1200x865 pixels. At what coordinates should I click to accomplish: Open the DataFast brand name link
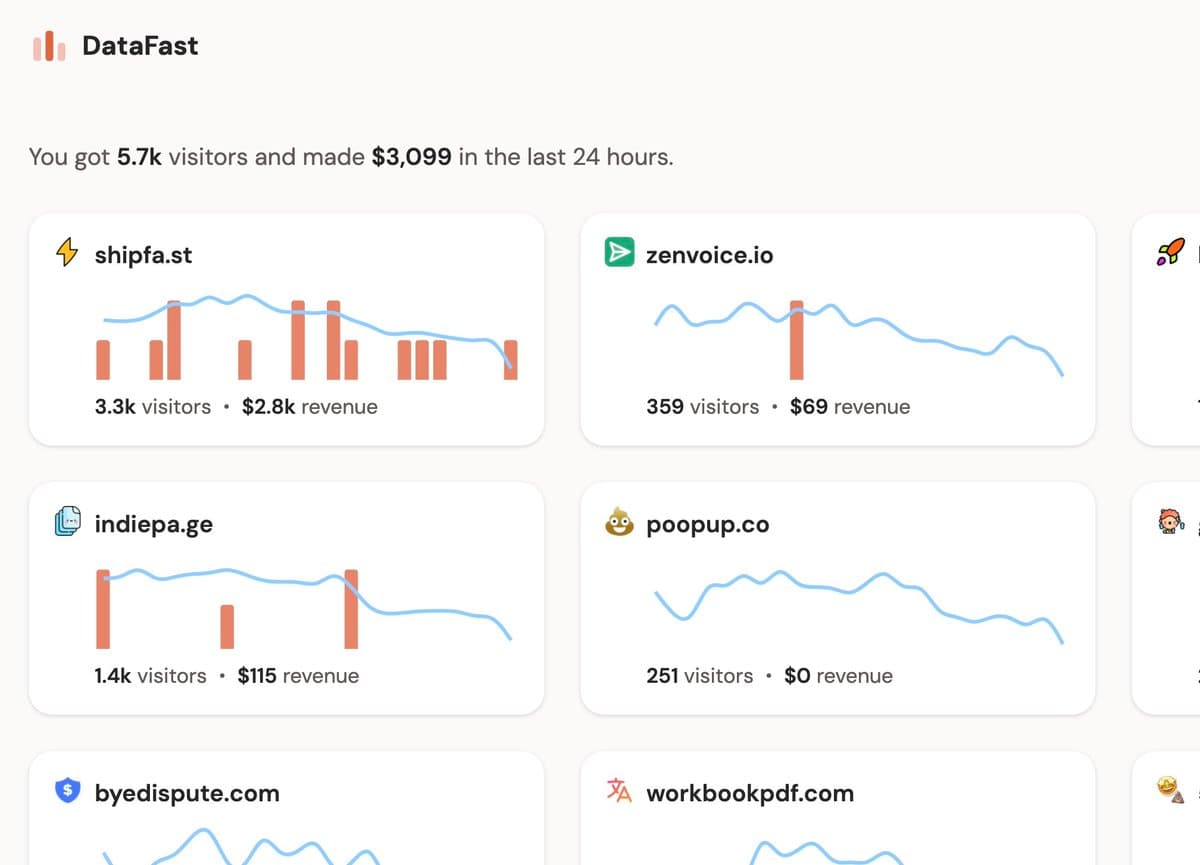(x=140, y=46)
